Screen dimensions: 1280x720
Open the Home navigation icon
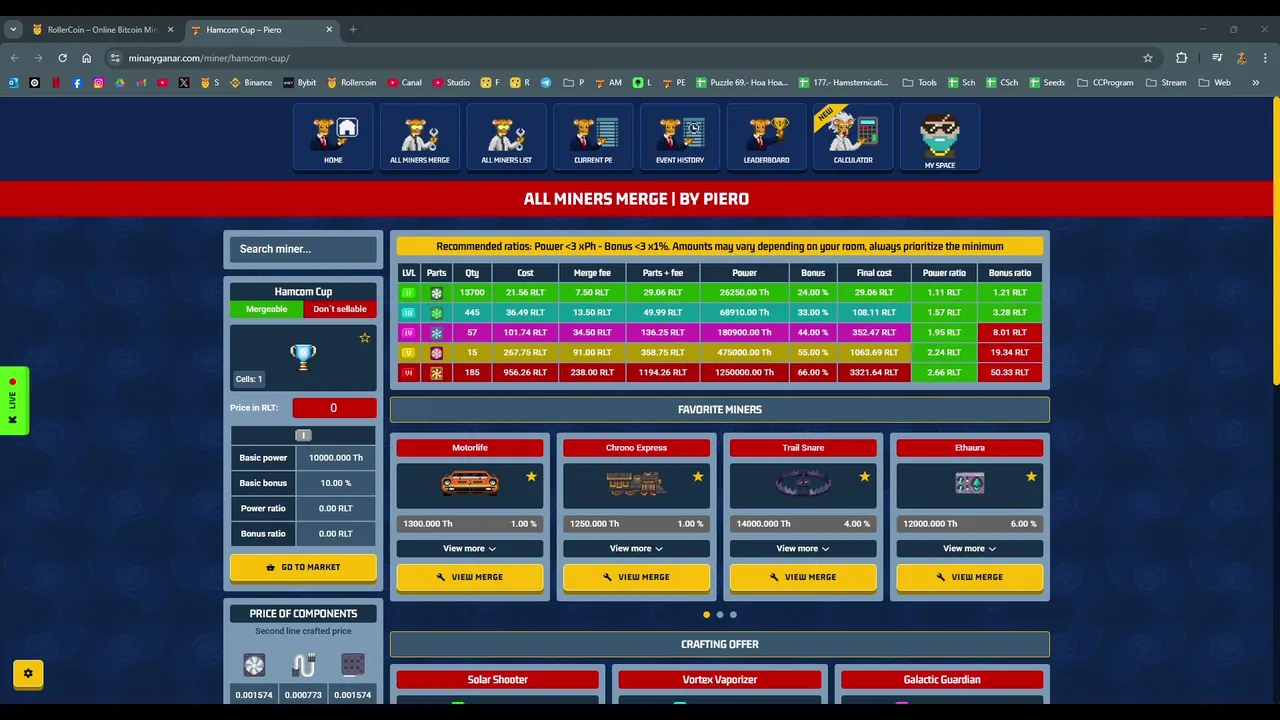(x=333, y=137)
